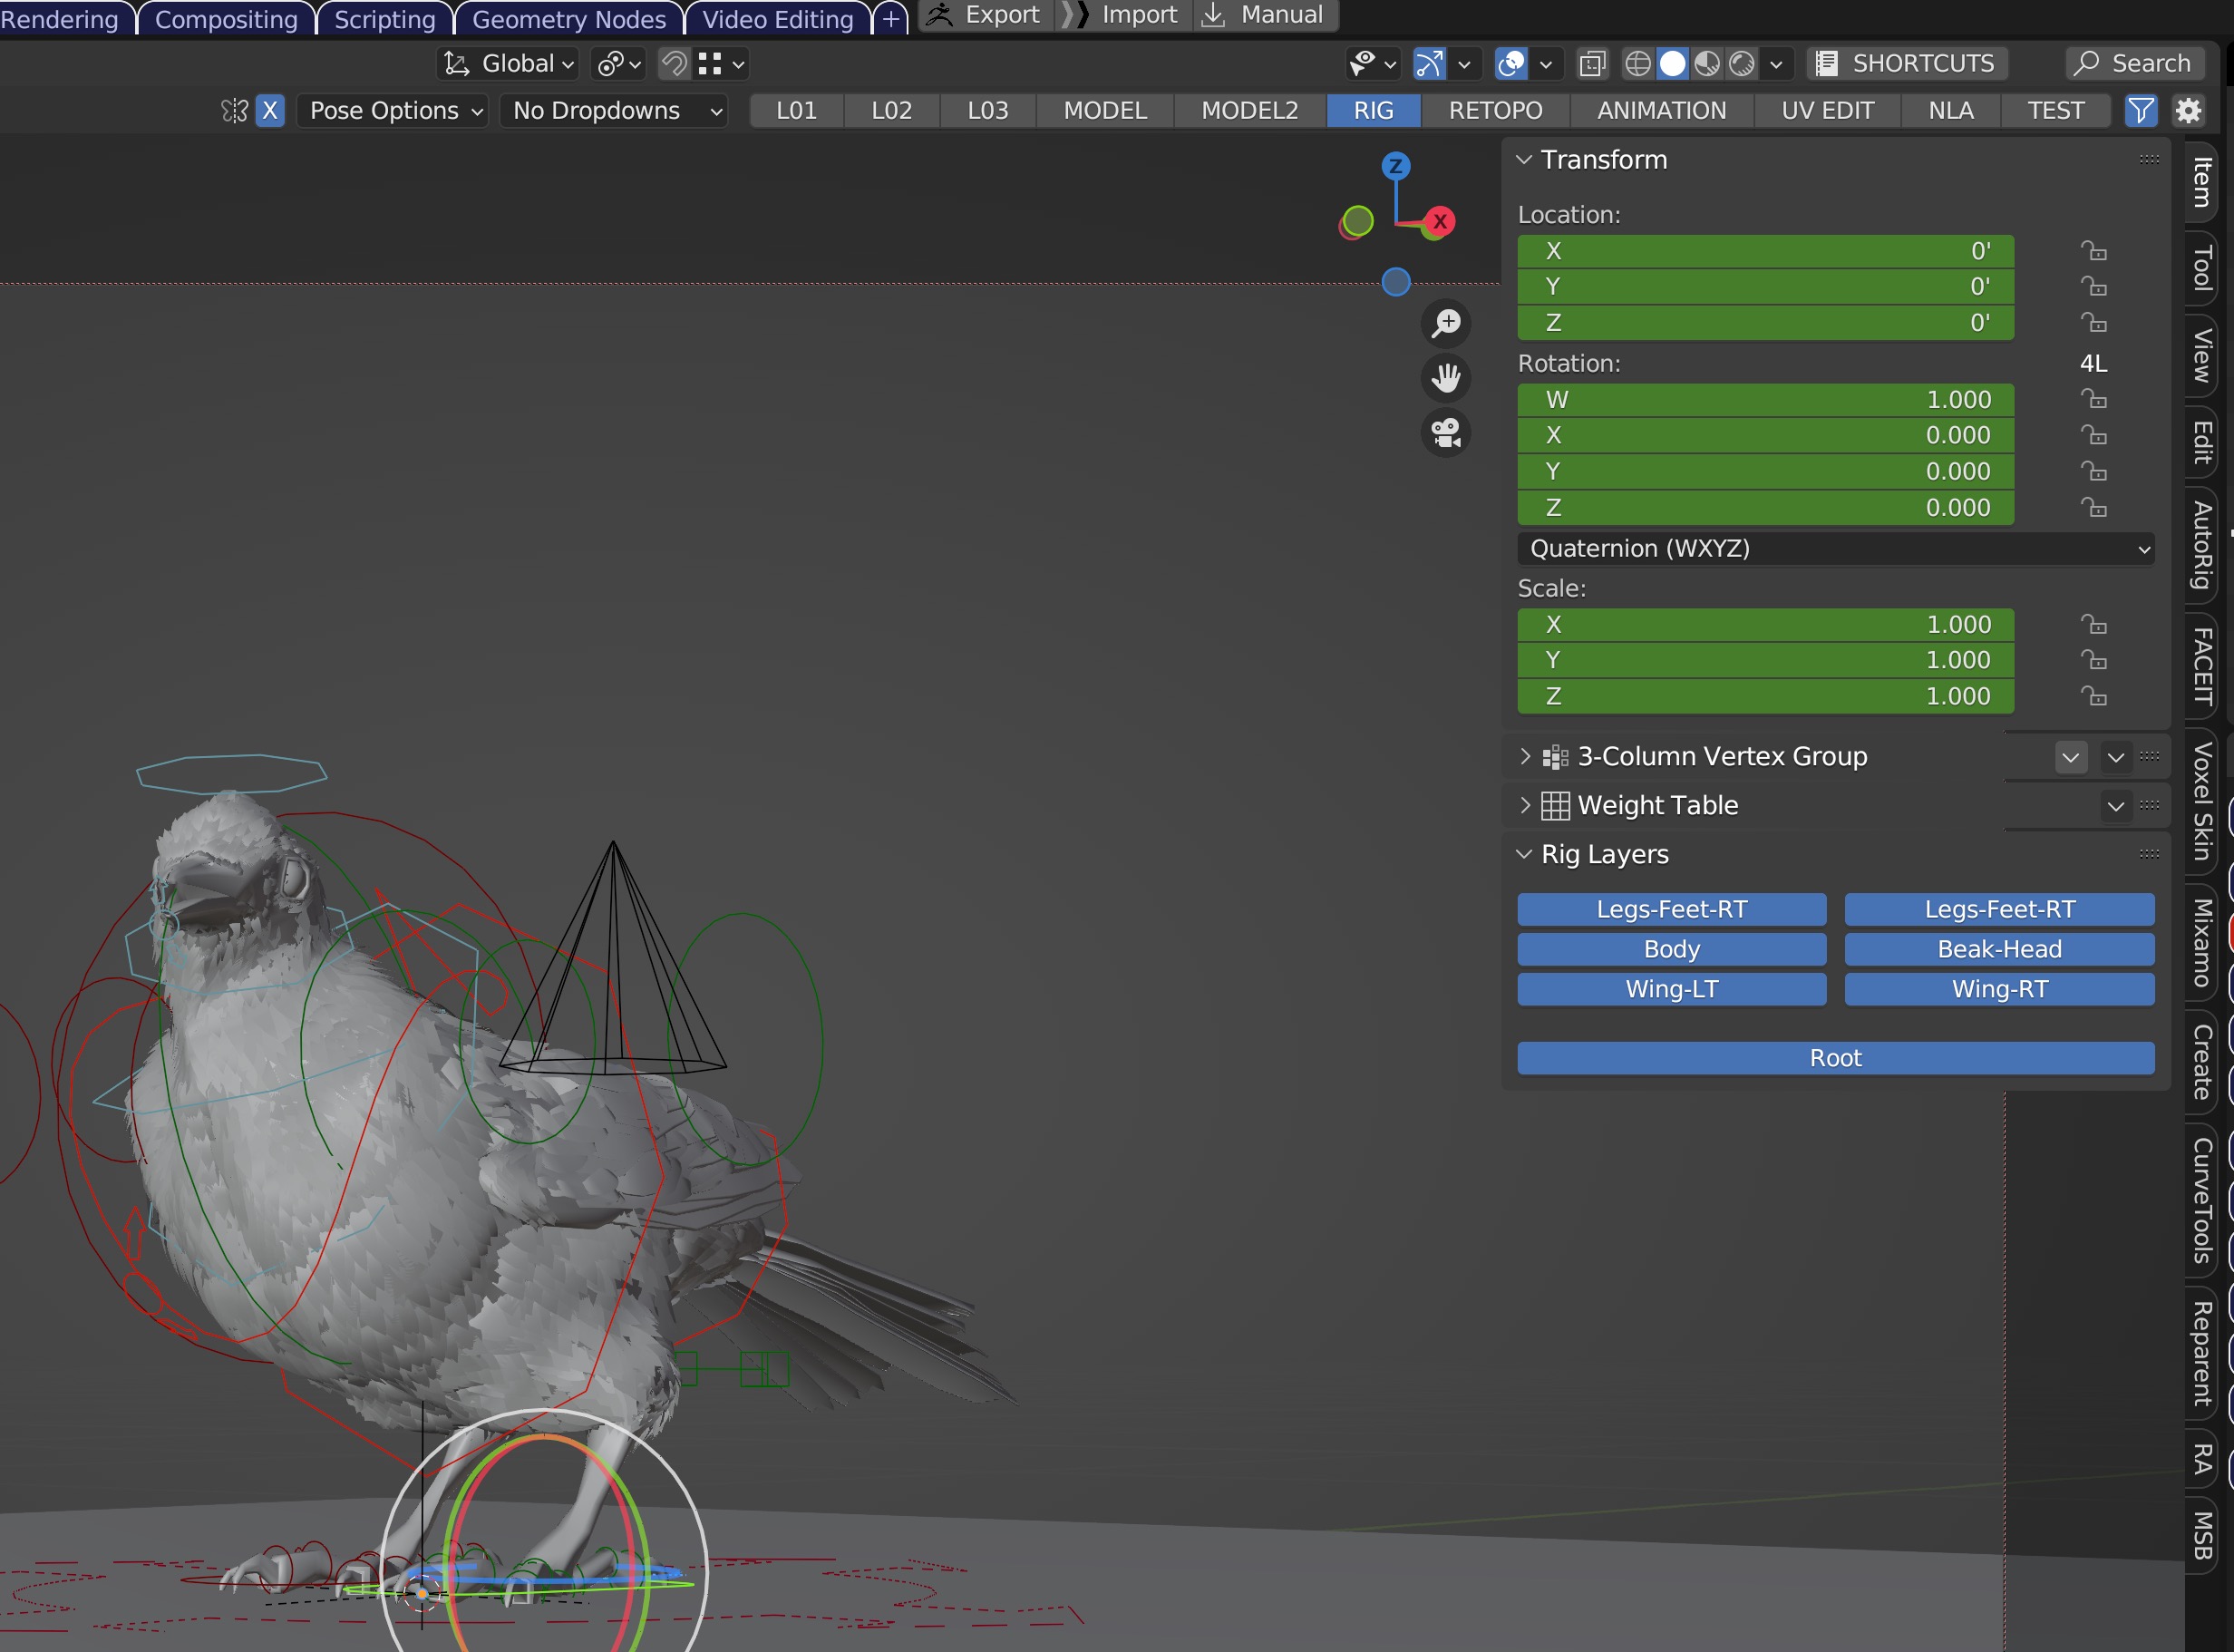Toggle the X-axis mirror button

click(x=270, y=110)
